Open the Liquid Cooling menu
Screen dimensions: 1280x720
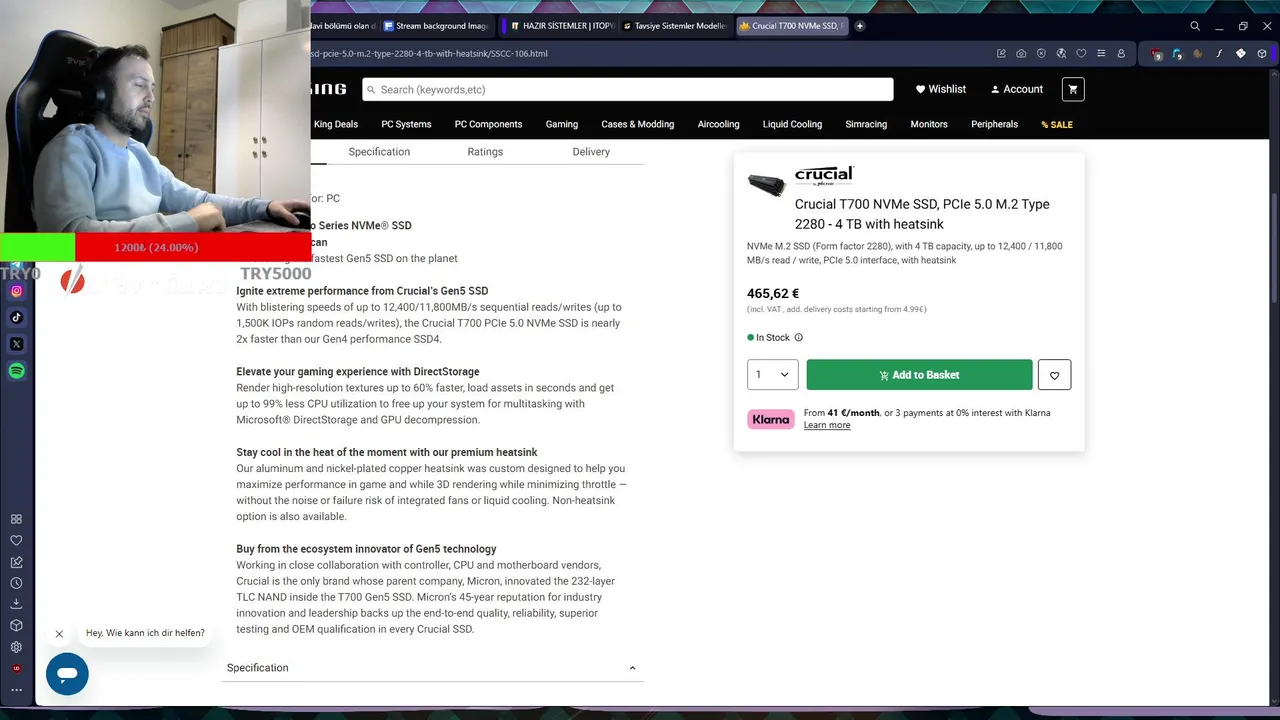pyautogui.click(x=792, y=124)
